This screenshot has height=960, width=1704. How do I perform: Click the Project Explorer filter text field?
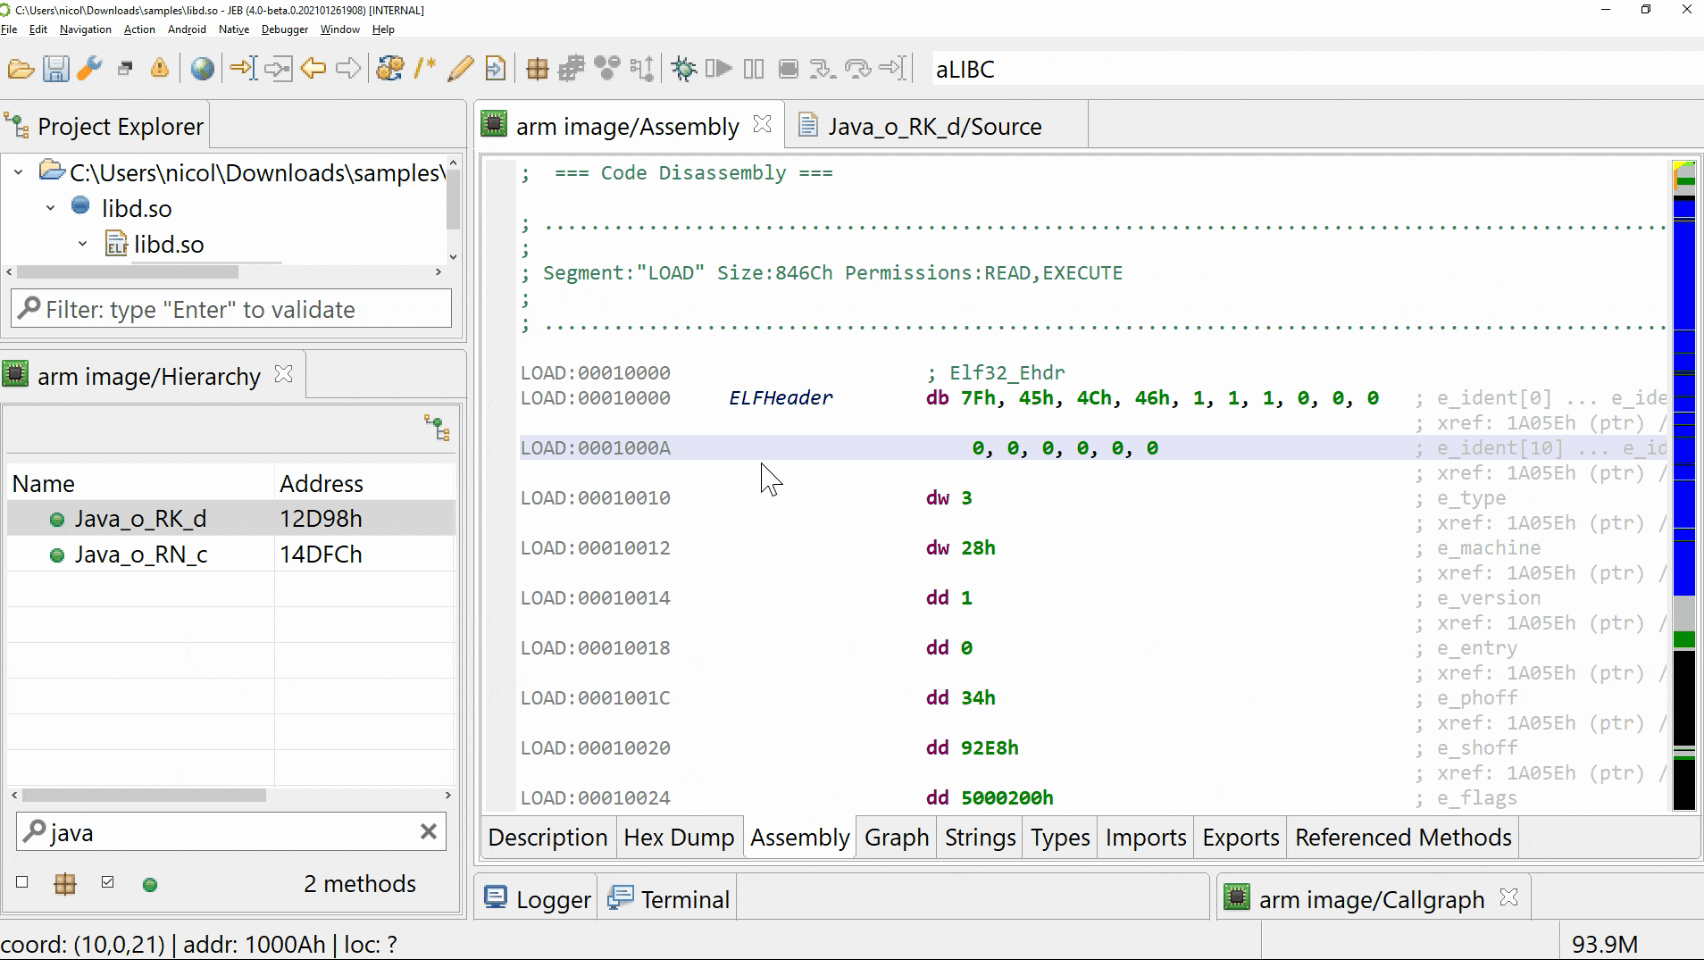[232, 309]
